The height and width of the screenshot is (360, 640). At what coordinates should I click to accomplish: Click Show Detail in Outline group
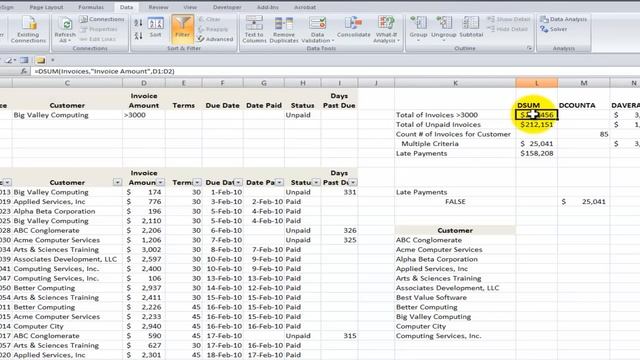[x=508, y=19]
